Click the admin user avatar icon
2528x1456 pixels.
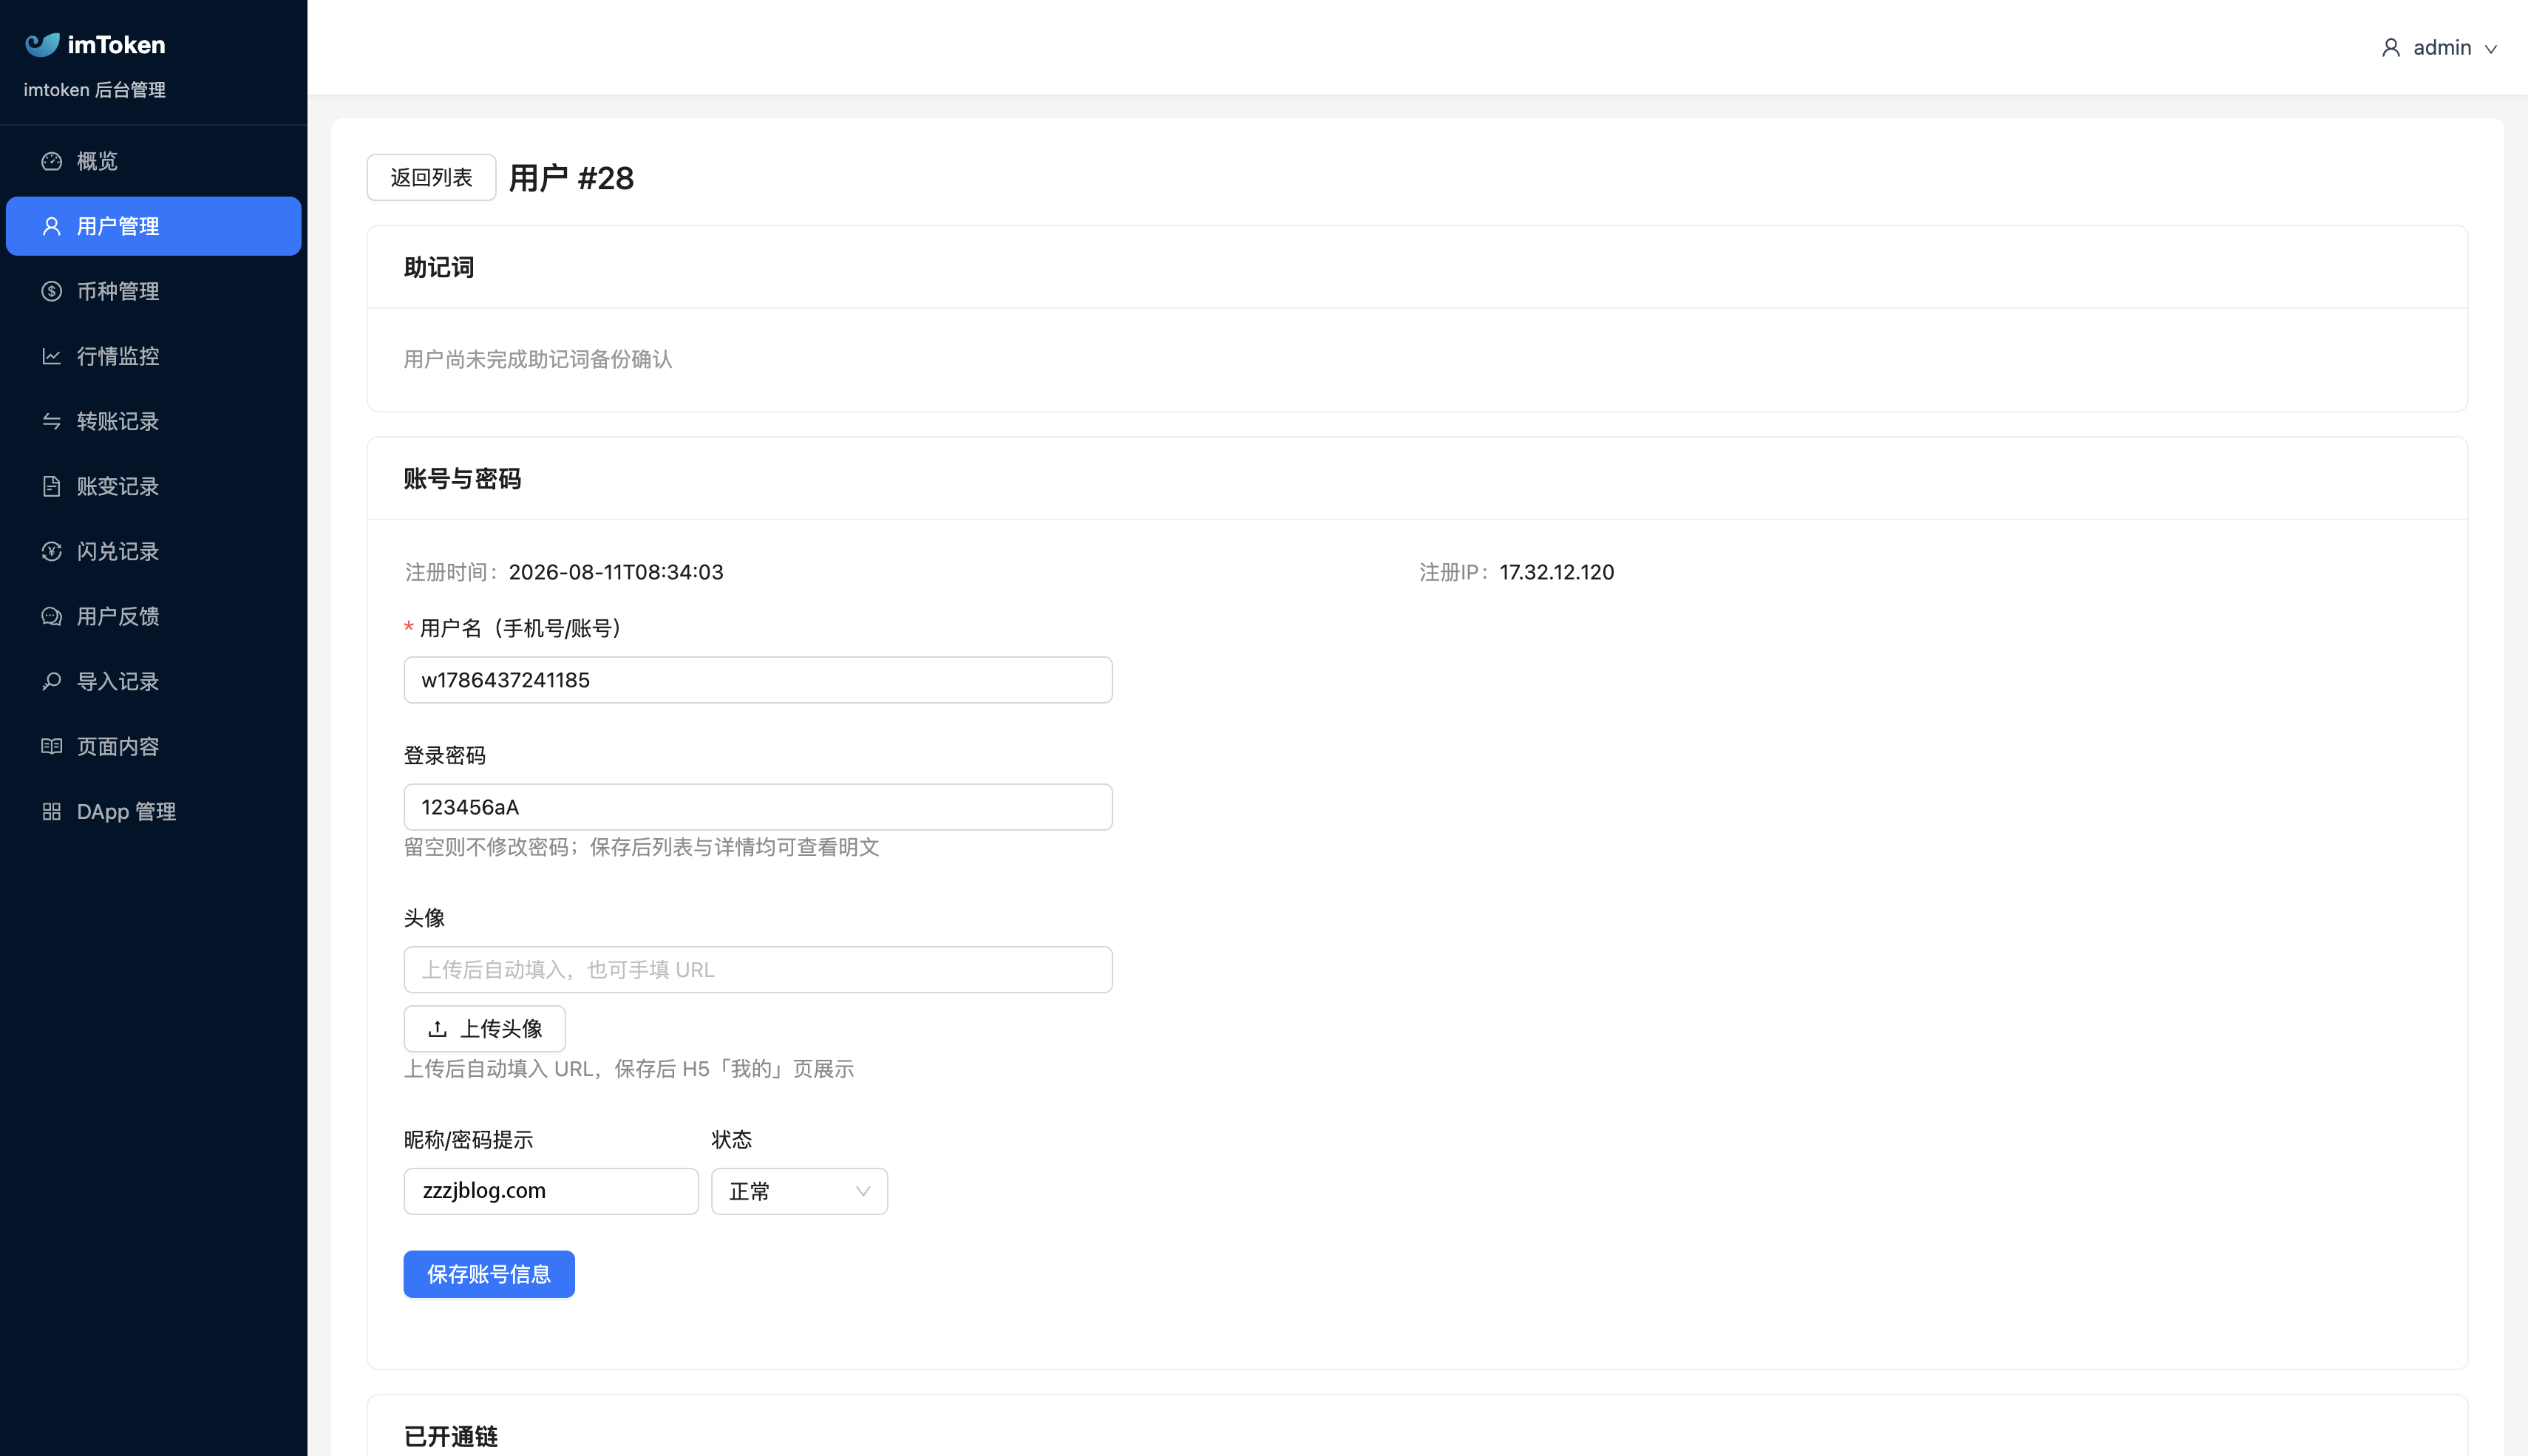pos(2391,48)
